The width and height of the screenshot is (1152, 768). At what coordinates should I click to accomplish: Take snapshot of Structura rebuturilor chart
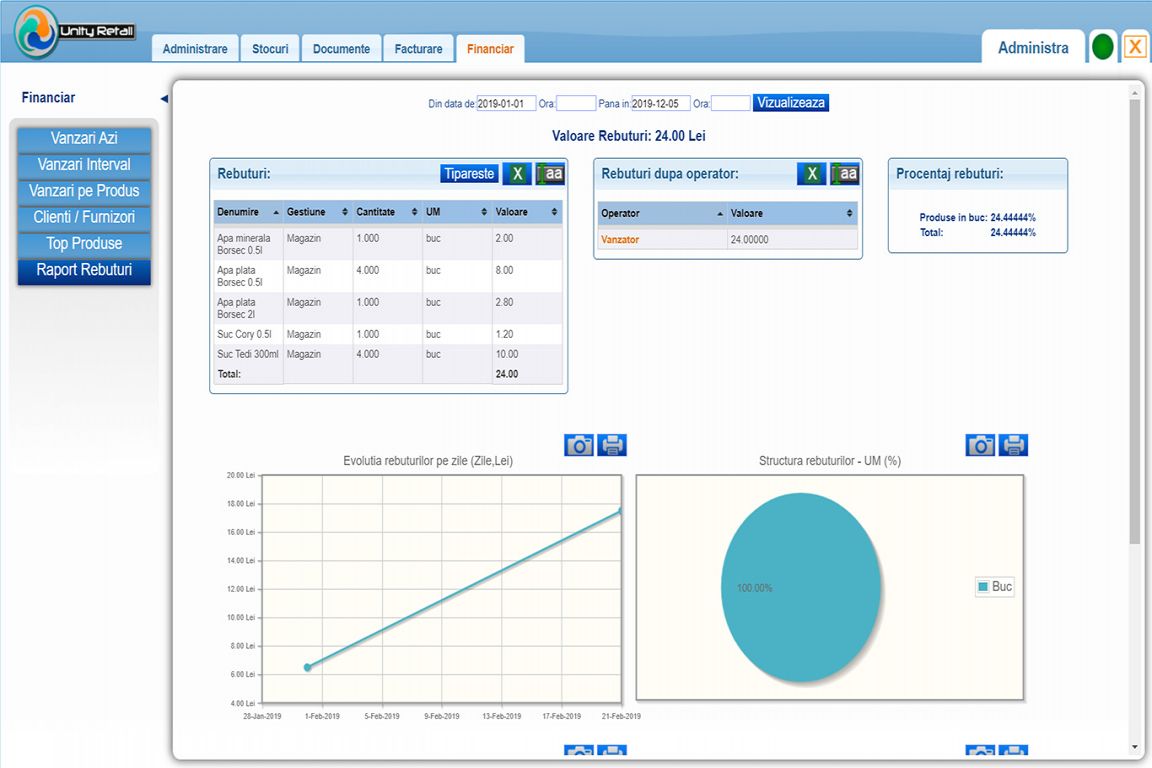(x=980, y=445)
